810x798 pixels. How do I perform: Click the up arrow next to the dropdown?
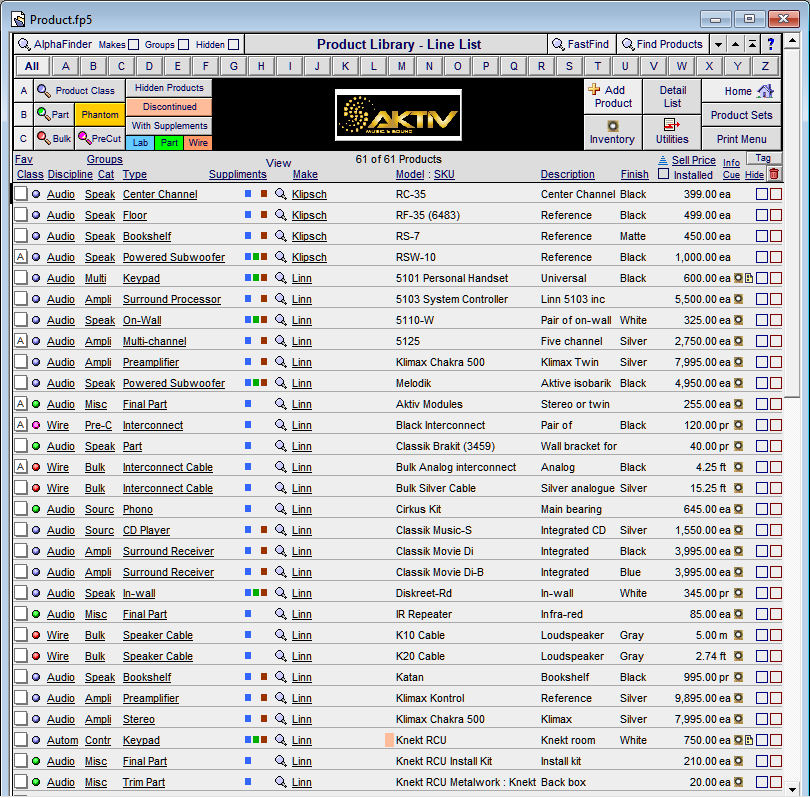tap(736, 44)
